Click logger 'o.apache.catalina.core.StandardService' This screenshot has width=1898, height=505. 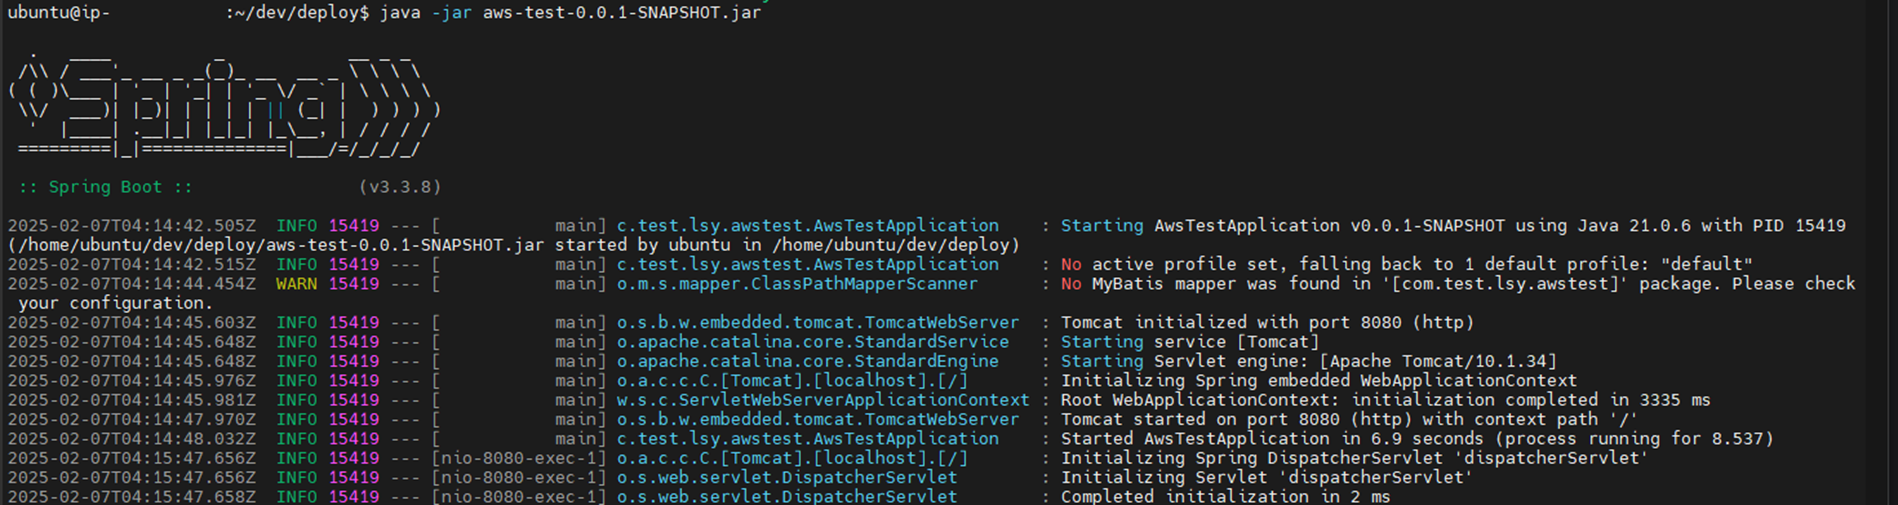coord(812,342)
